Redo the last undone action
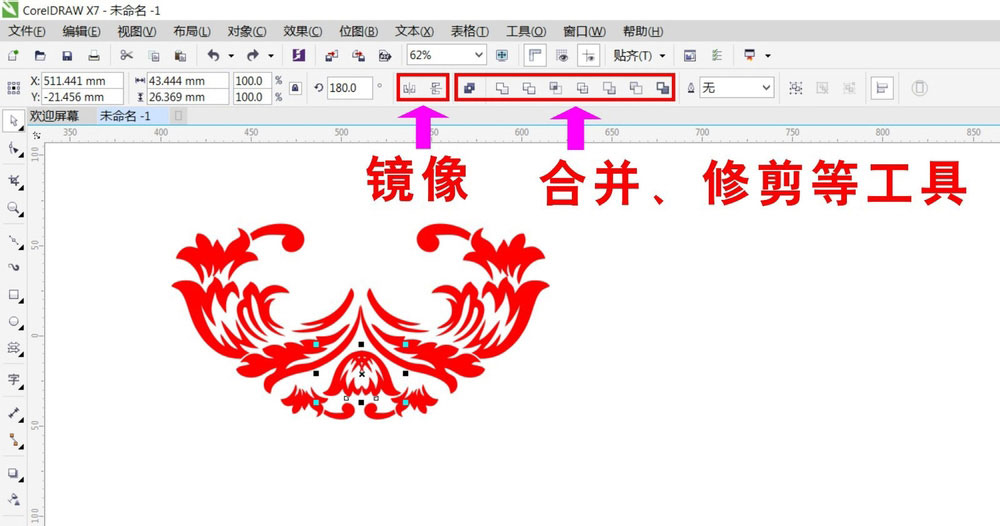Image resolution: width=1000 pixels, height=526 pixels. [x=253, y=55]
